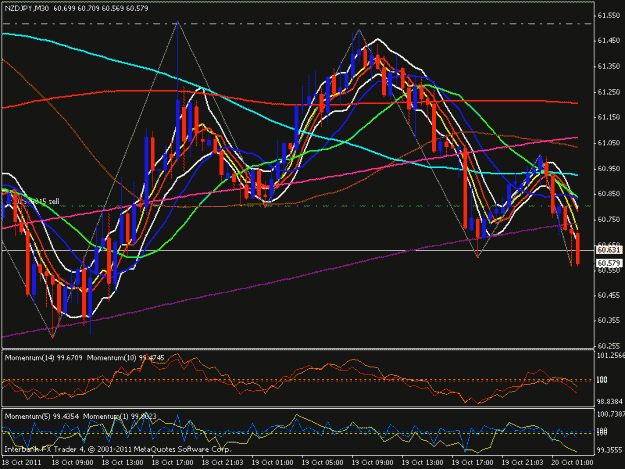
Task: Click the 60.631 horizontal line price tag
Action: pos(609,250)
